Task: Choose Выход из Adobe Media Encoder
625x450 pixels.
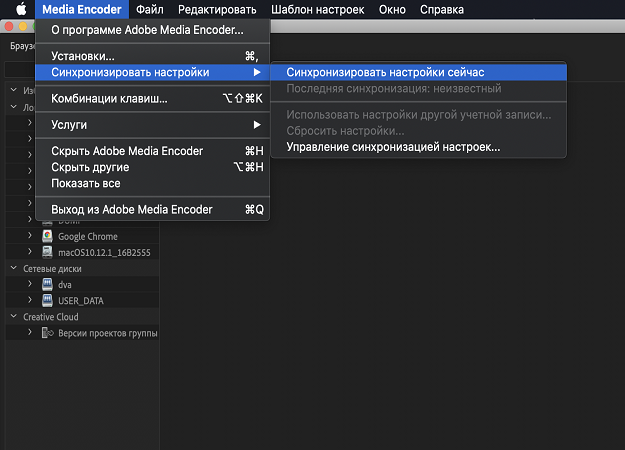Action: (131, 210)
